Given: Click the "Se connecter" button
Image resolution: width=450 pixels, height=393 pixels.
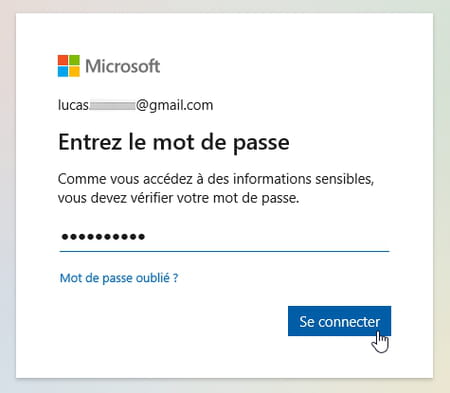Looking at the screenshot, I should (x=339, y=321).
